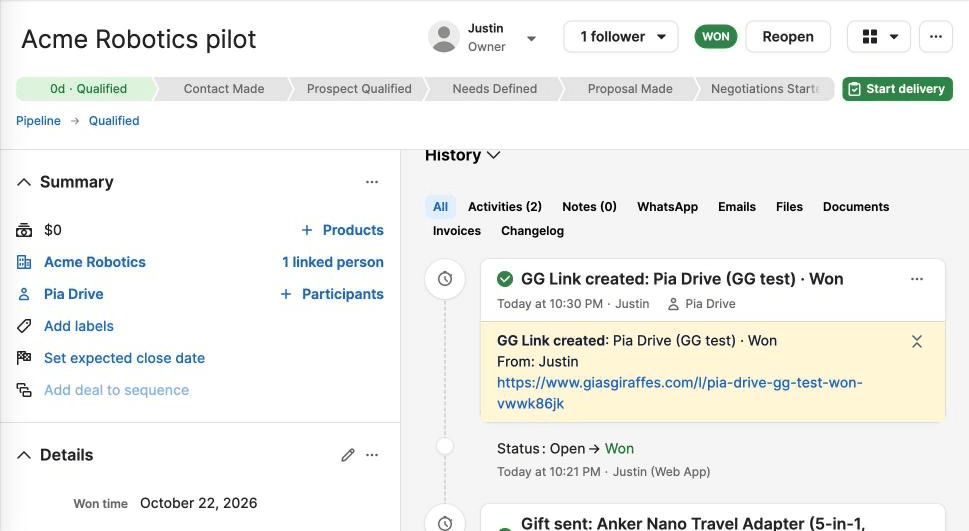Open the grid layout view dropdown
This screenshot has width=969, height=531.
[879, 37]
